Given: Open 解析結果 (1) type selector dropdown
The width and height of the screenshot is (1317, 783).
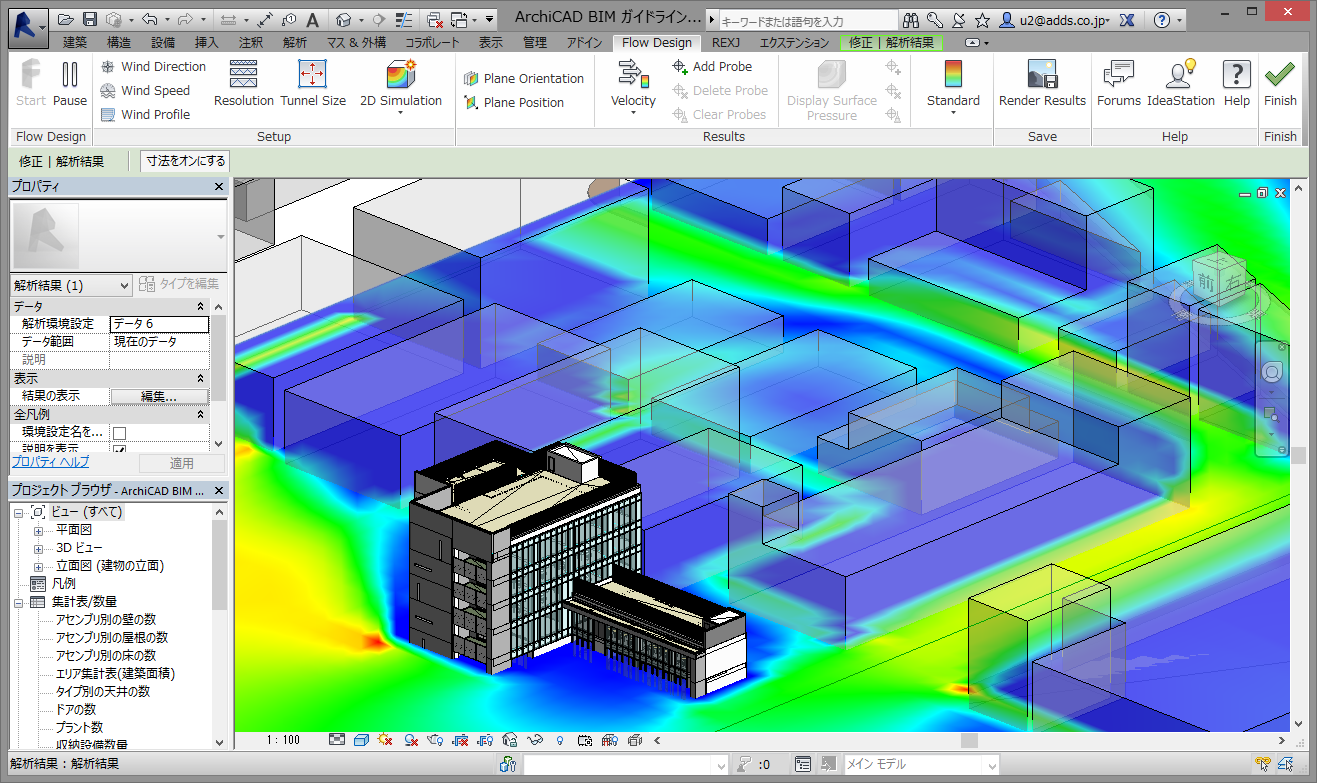Looking at the screenshot, I should (x=71, y=286).
